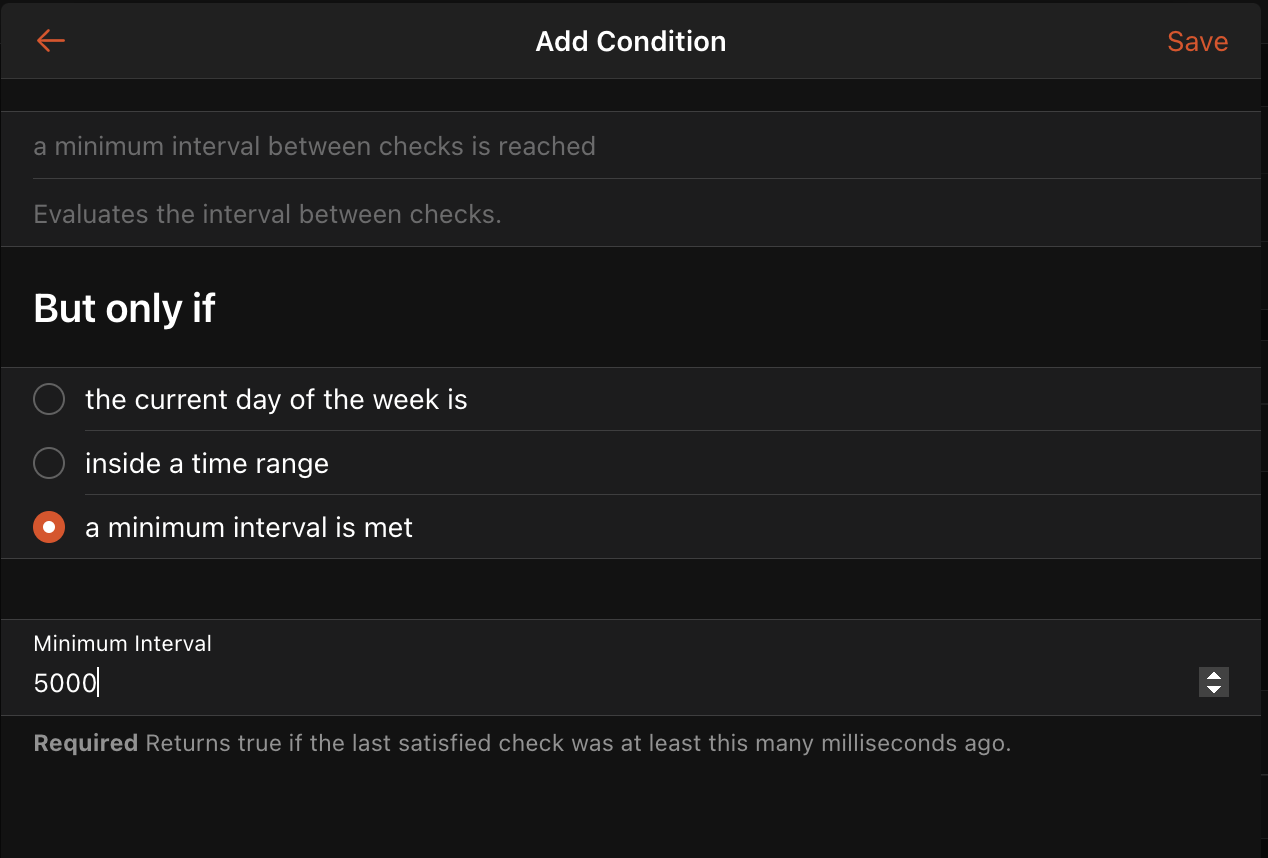Click the 'a minimum interval is met' label
This screenshot has width=1268, height=858.
[x=249, y=528]
